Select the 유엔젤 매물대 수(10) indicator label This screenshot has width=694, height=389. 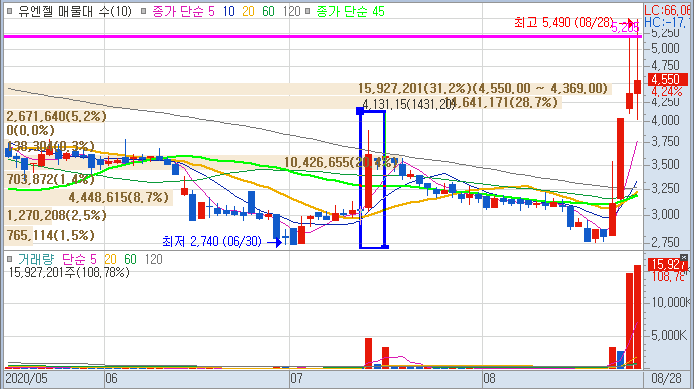click(x=75, y=12)
